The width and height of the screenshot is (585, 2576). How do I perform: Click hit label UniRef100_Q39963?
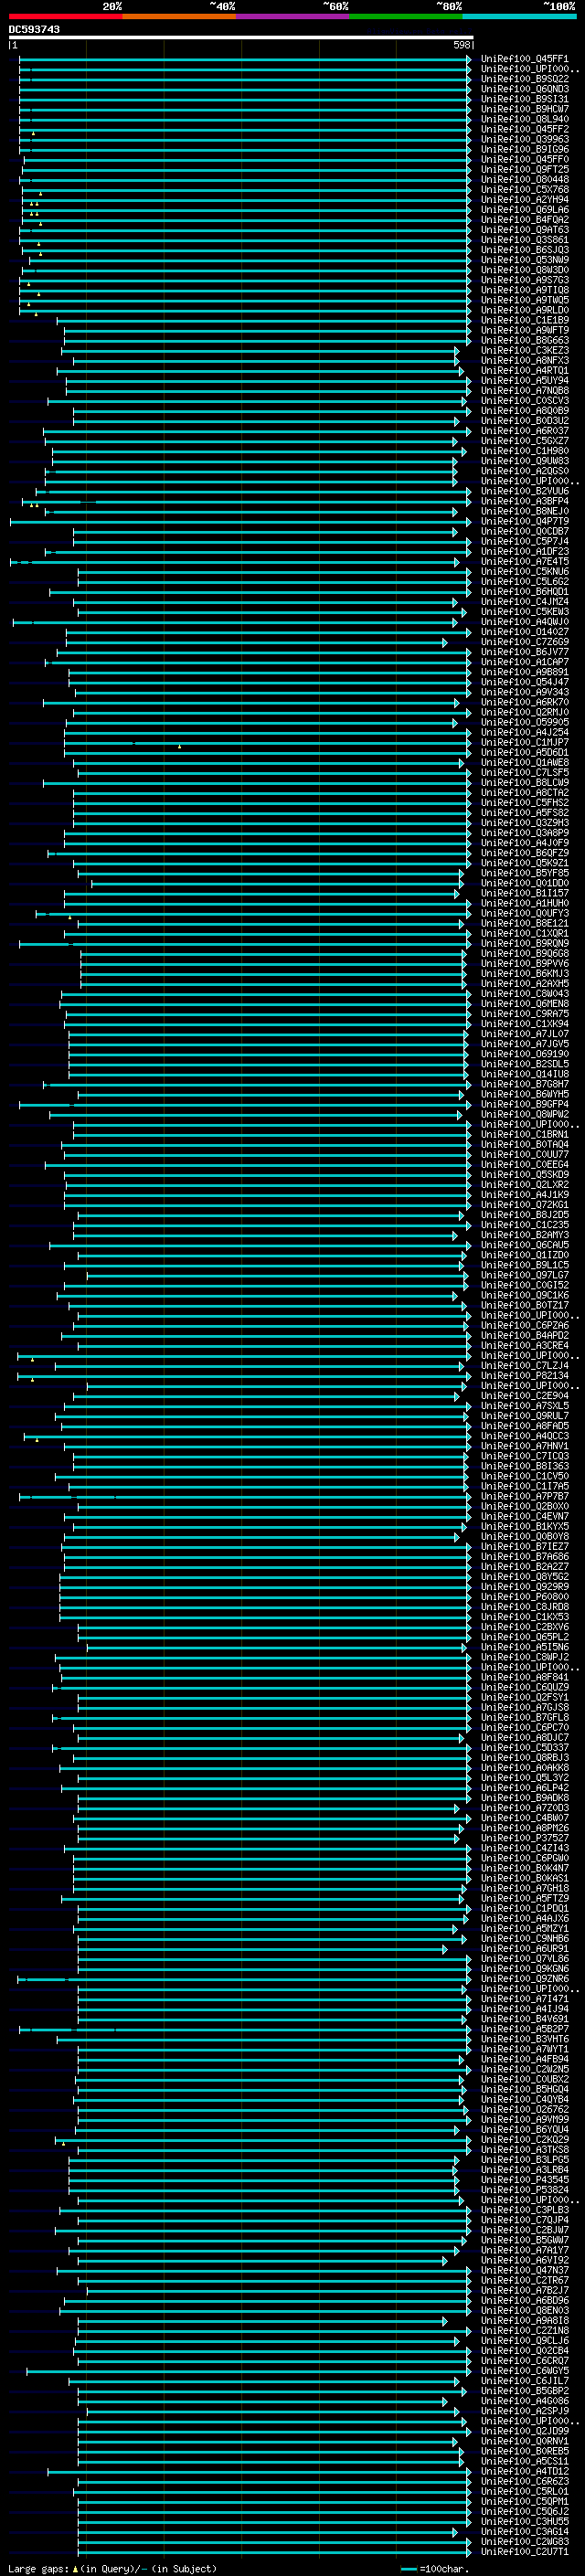point(524,139)
